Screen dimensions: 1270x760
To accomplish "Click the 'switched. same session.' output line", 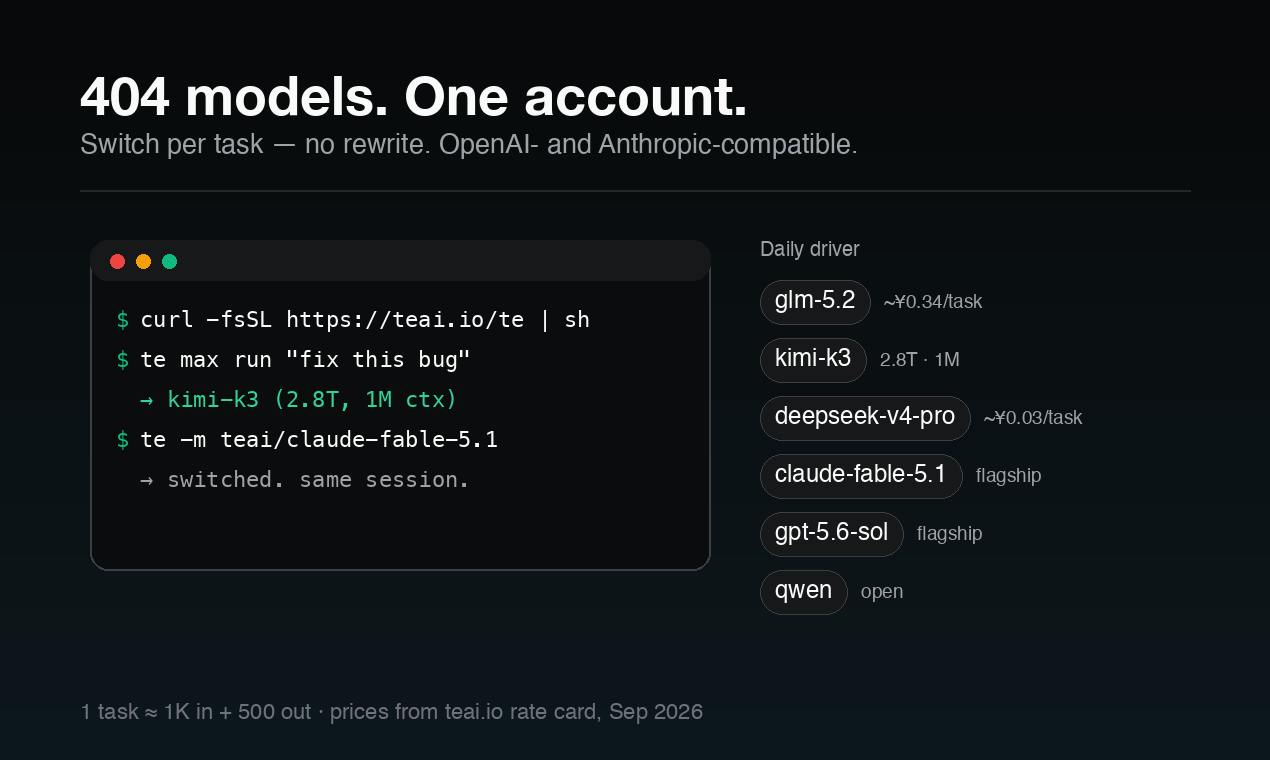I will (305, 480).
